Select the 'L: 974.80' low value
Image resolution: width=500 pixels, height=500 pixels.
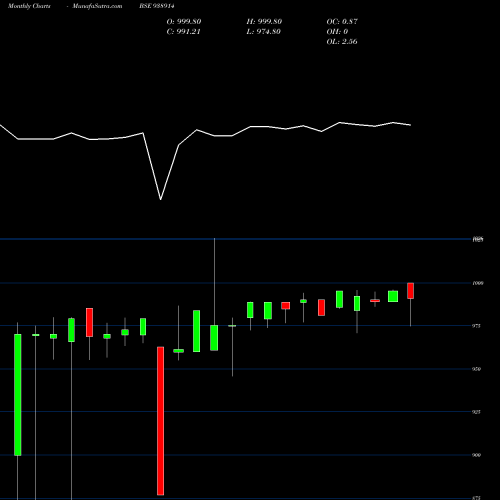click(263, 32)
